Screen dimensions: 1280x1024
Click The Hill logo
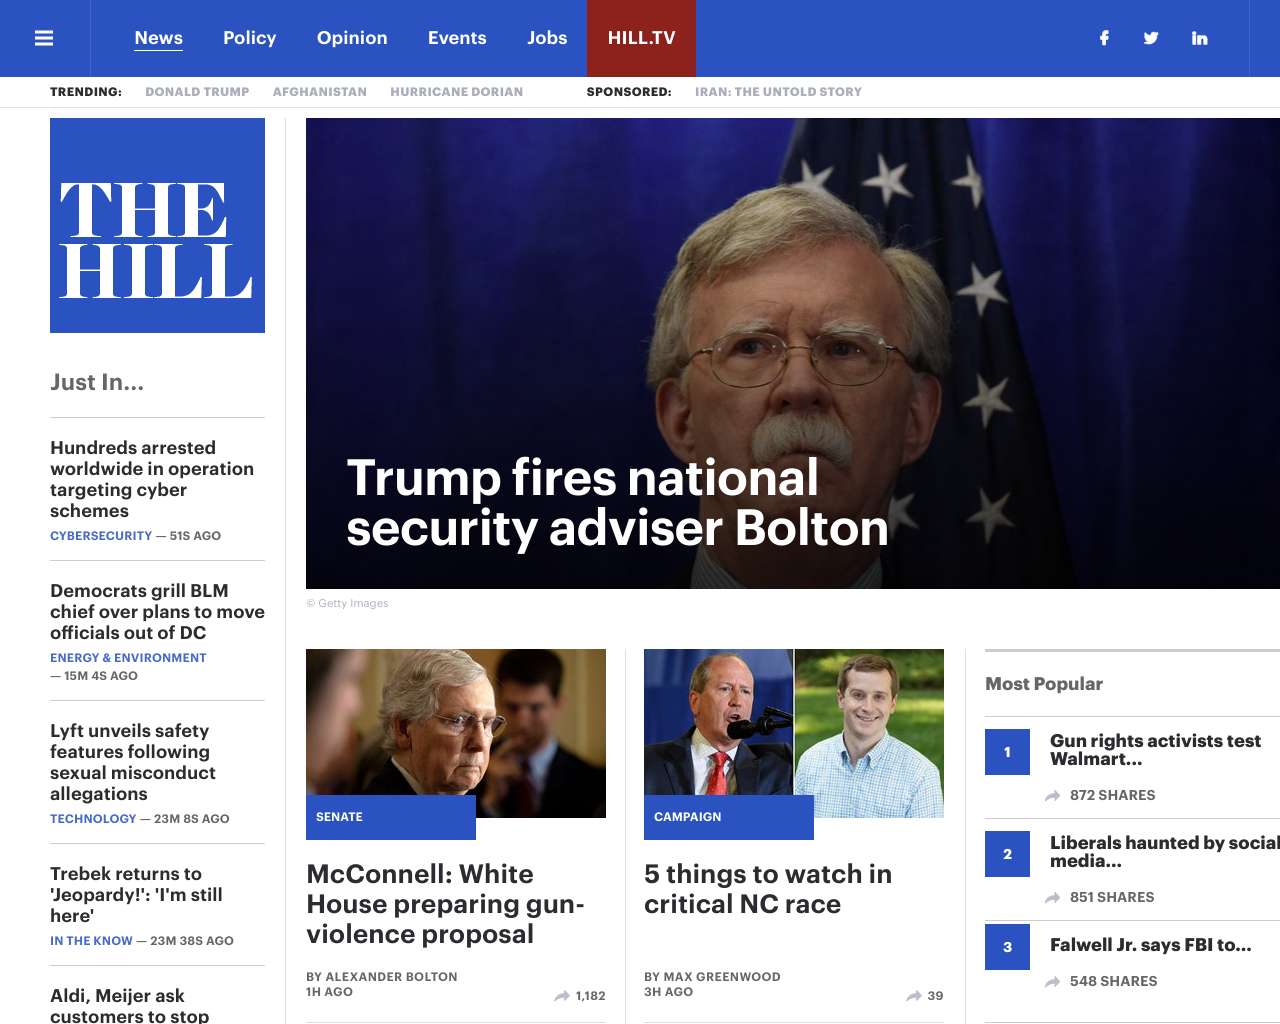[157, 225]
